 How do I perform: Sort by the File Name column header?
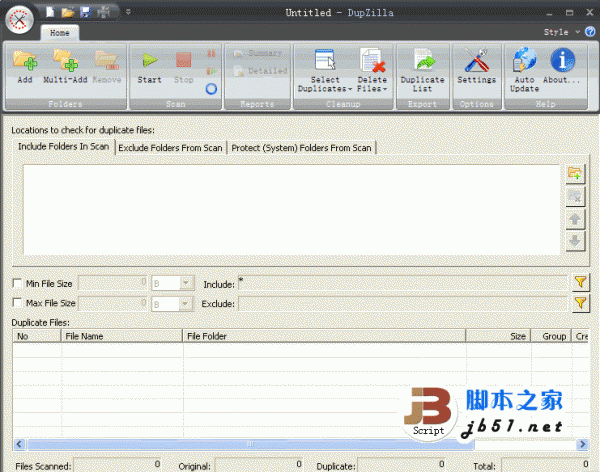point(122,336)
